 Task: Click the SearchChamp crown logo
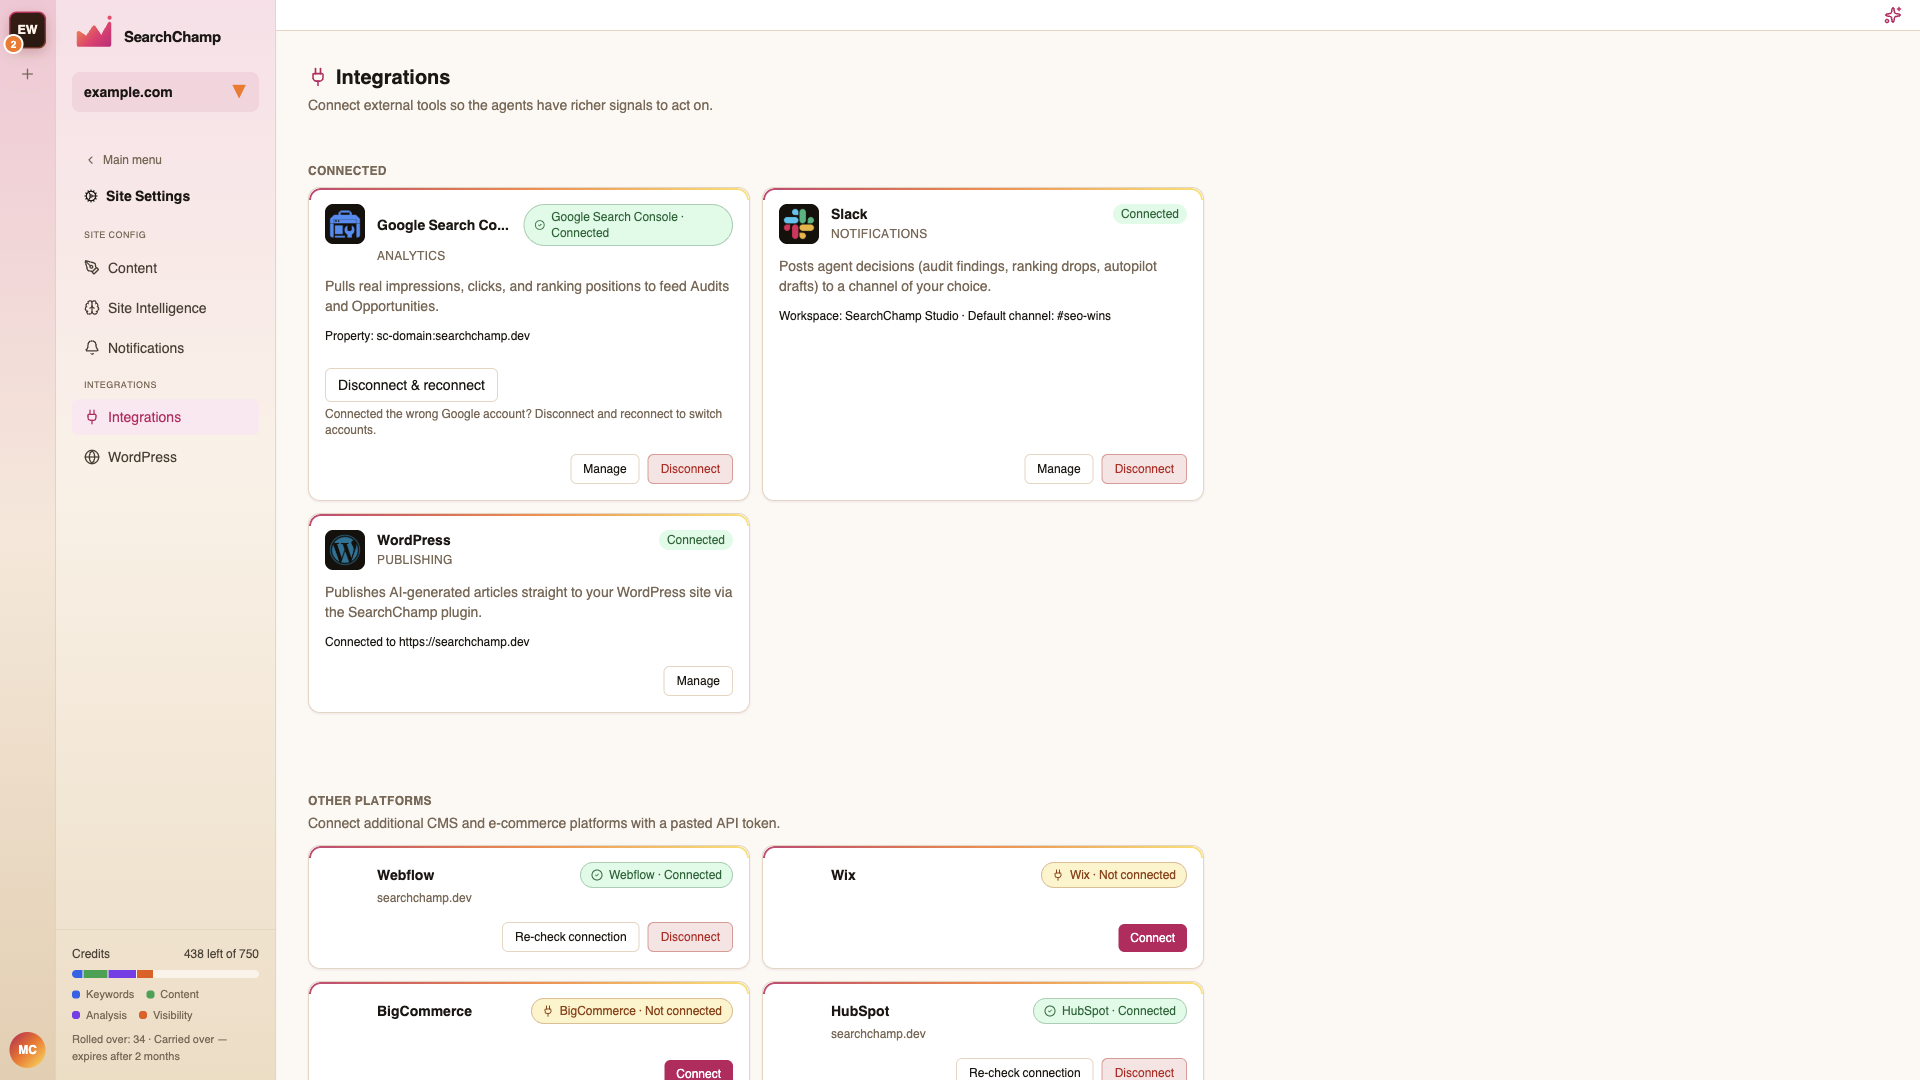pyautogui.click(x=94, y=33)
